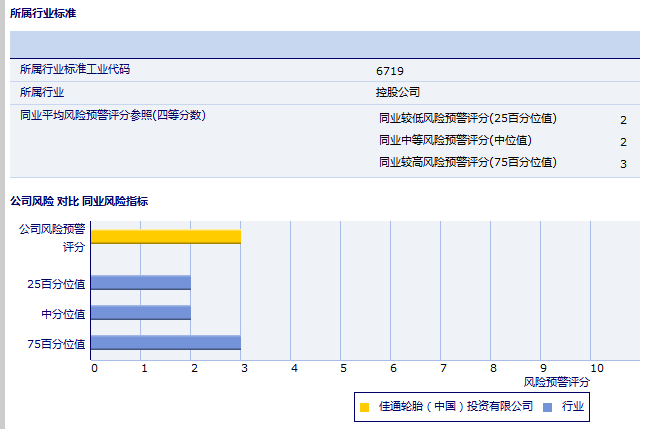Click the 75百分位值 blue bar

pyautogui.click(x=165, y=343)
